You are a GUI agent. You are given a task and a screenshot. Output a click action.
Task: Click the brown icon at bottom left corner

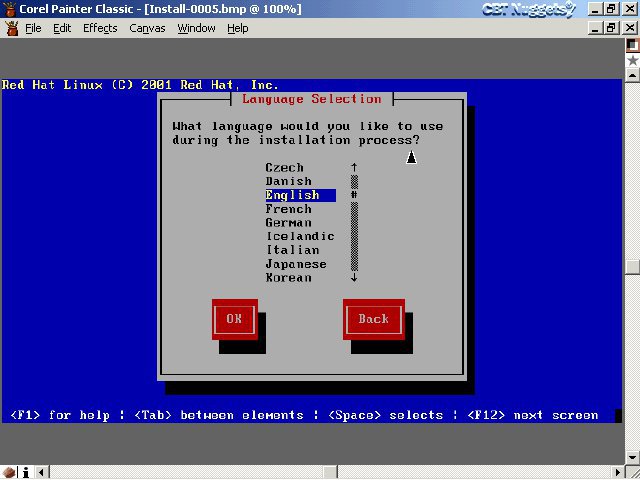coord(9,472)
